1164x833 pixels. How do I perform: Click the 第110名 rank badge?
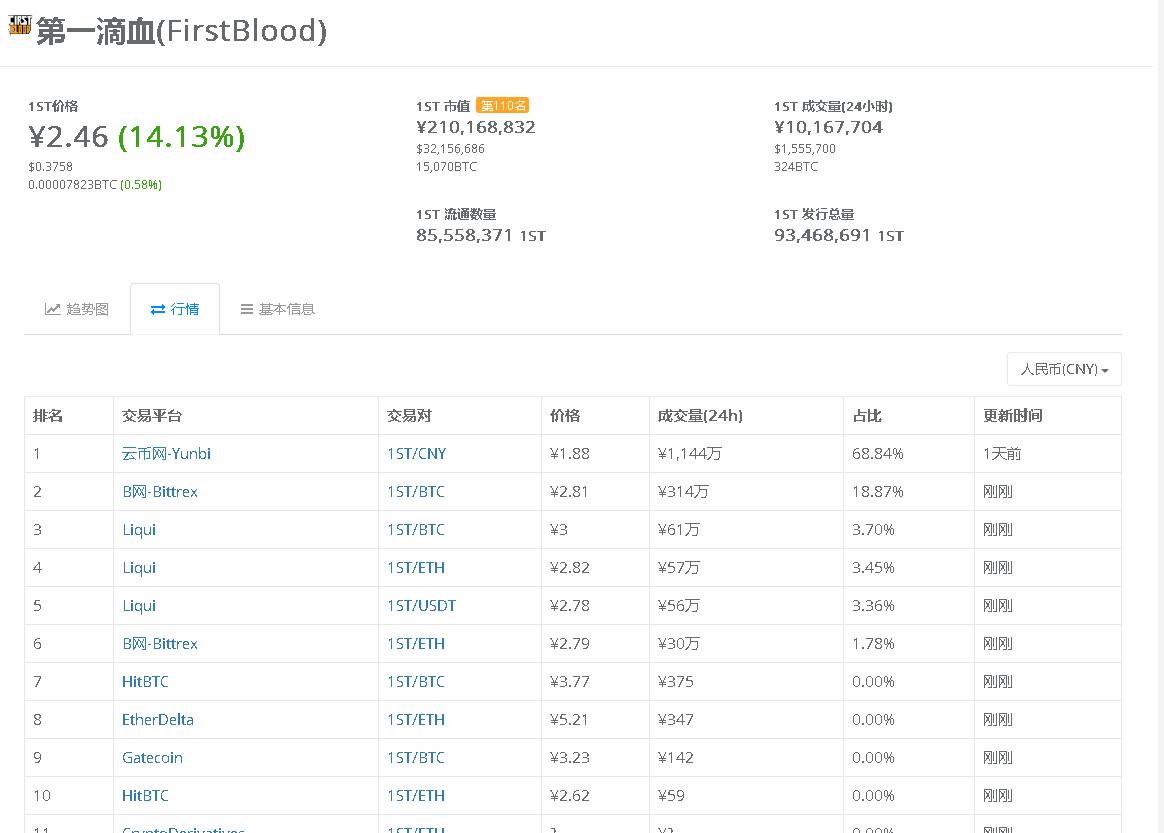[x=502, y=106]
